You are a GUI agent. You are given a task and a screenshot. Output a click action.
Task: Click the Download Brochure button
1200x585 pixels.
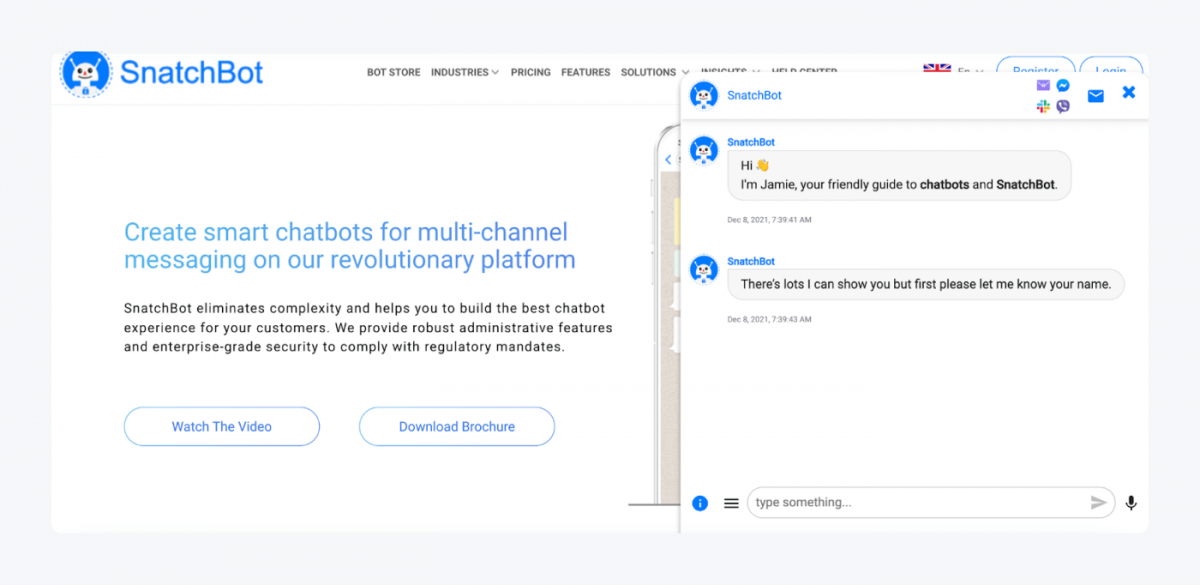[457, 426]
